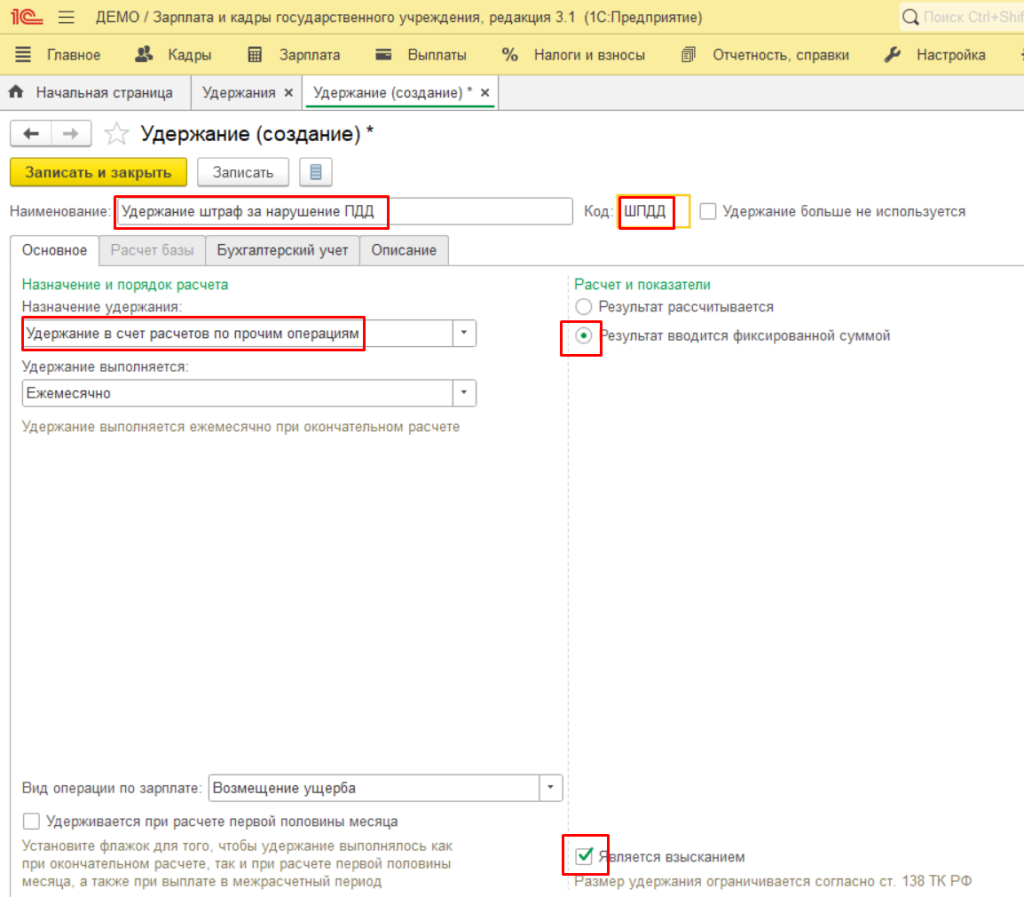Click the 1C application logo icon

[24, 18]
